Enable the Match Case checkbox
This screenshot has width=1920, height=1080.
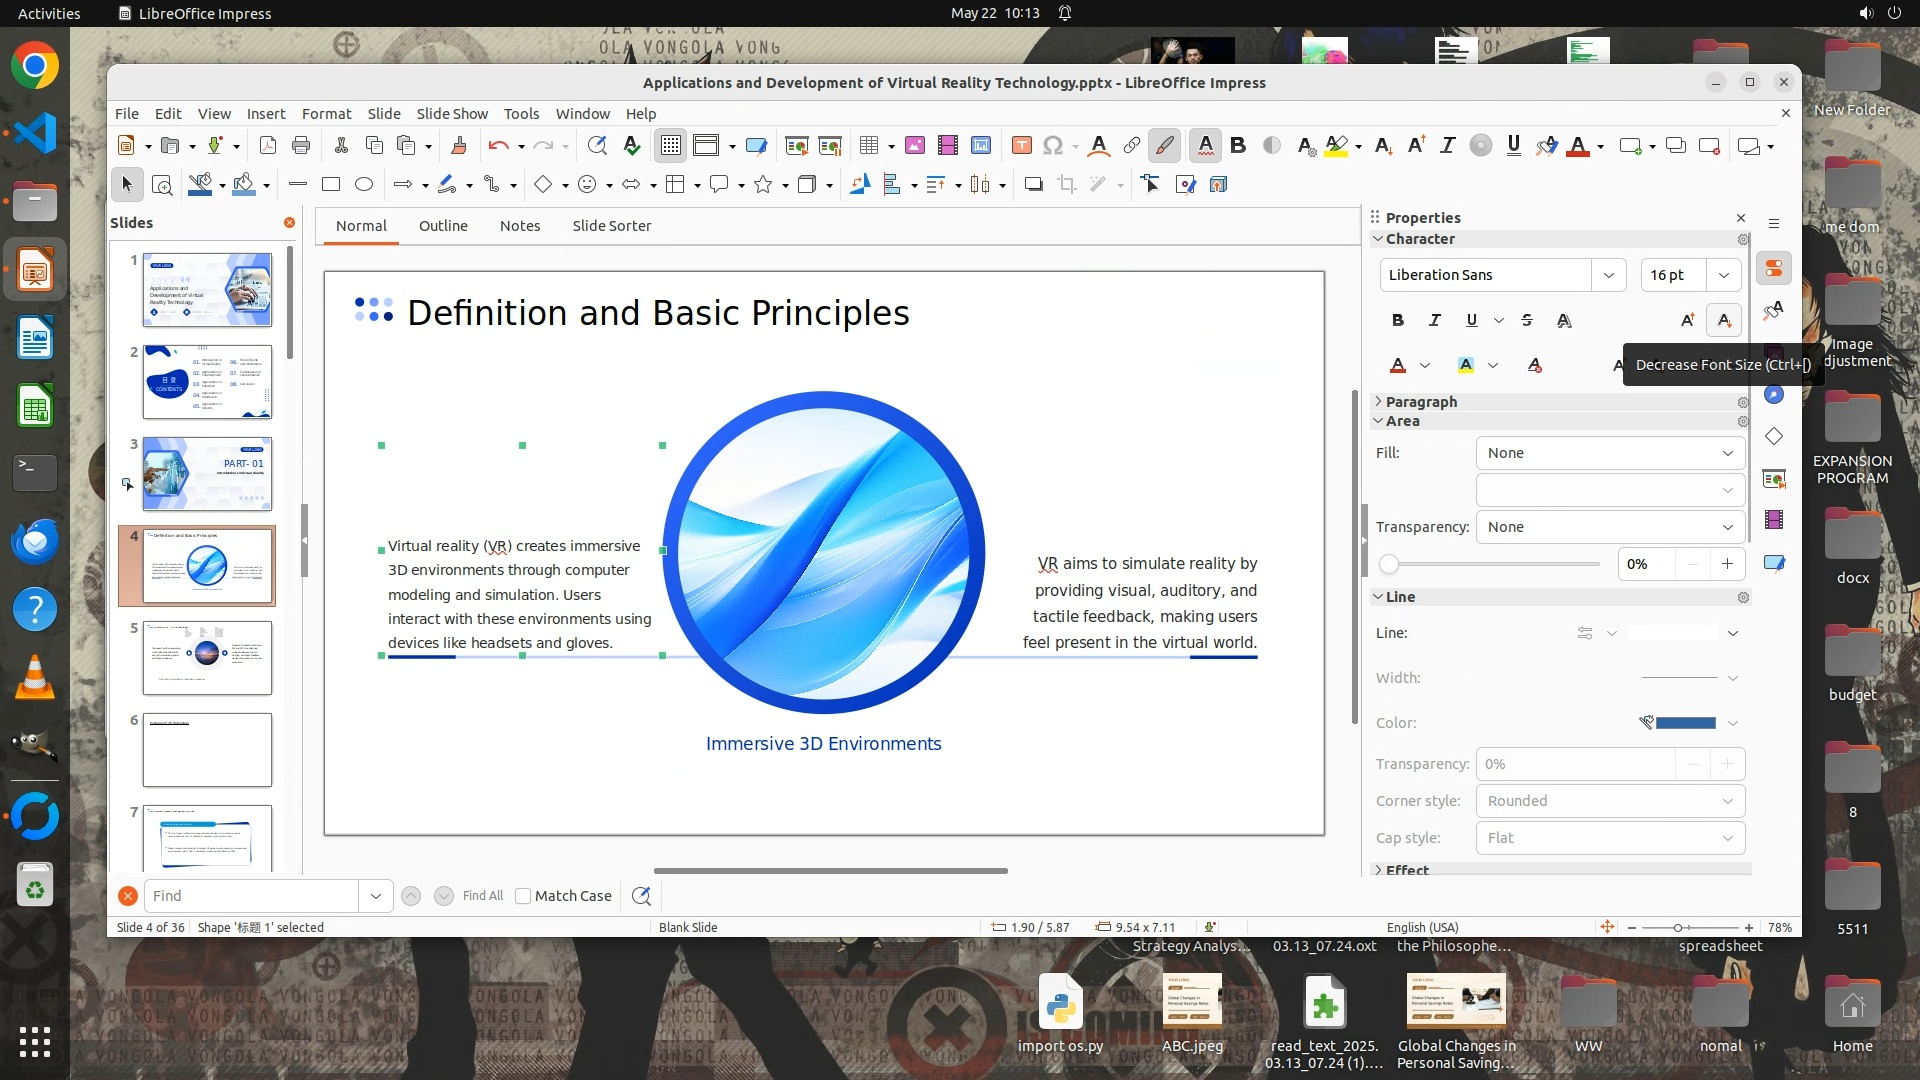(523, 896)
